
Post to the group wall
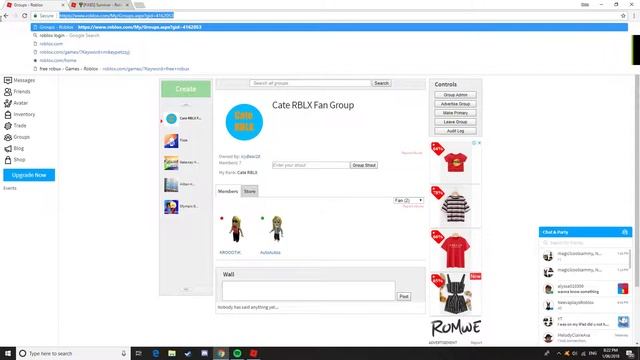tap(404, 296)
